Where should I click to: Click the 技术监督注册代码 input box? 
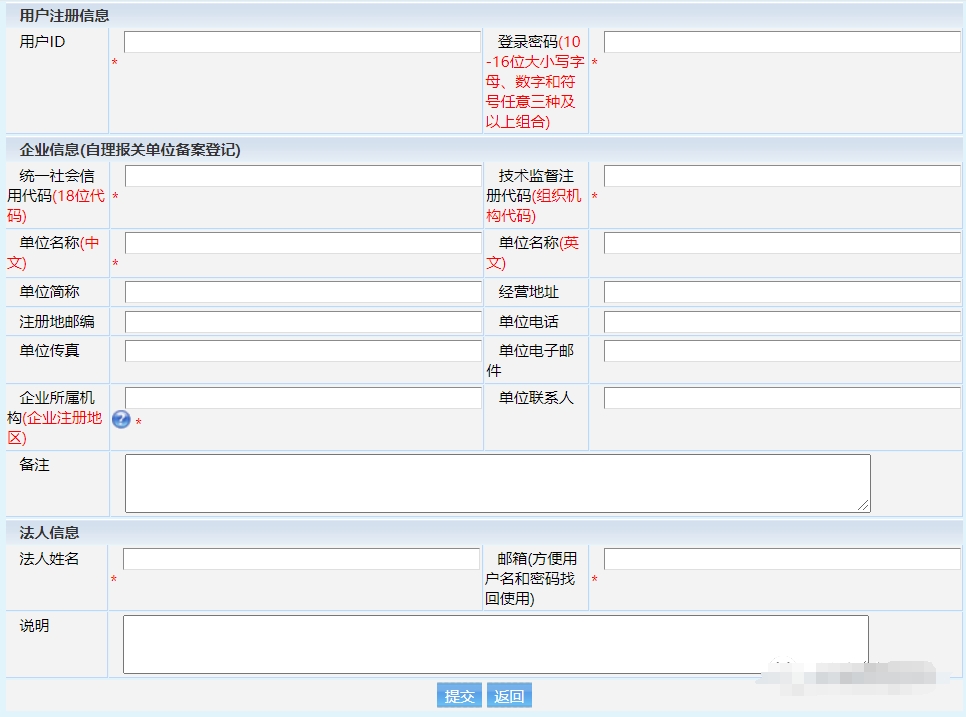click(x=781, y=176)
